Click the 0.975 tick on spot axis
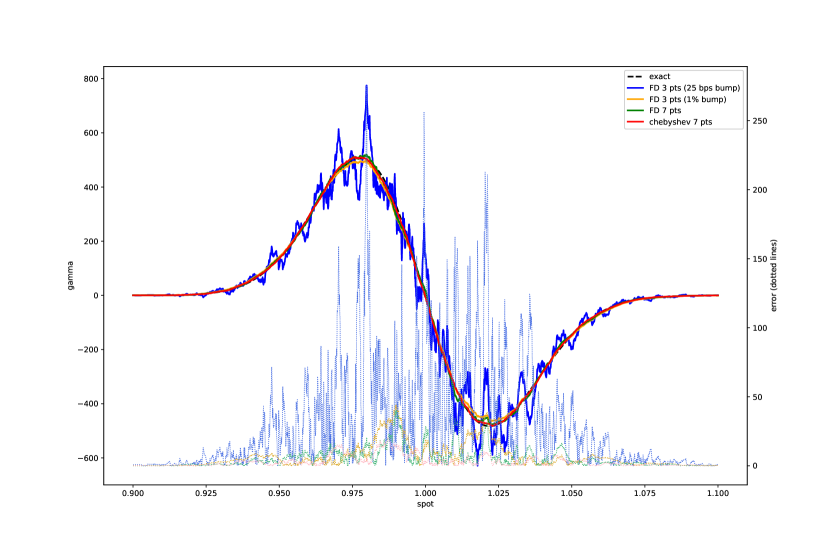The height and width of the screenshot is (554, 830). pyautogui.click(x=352, y=493)
